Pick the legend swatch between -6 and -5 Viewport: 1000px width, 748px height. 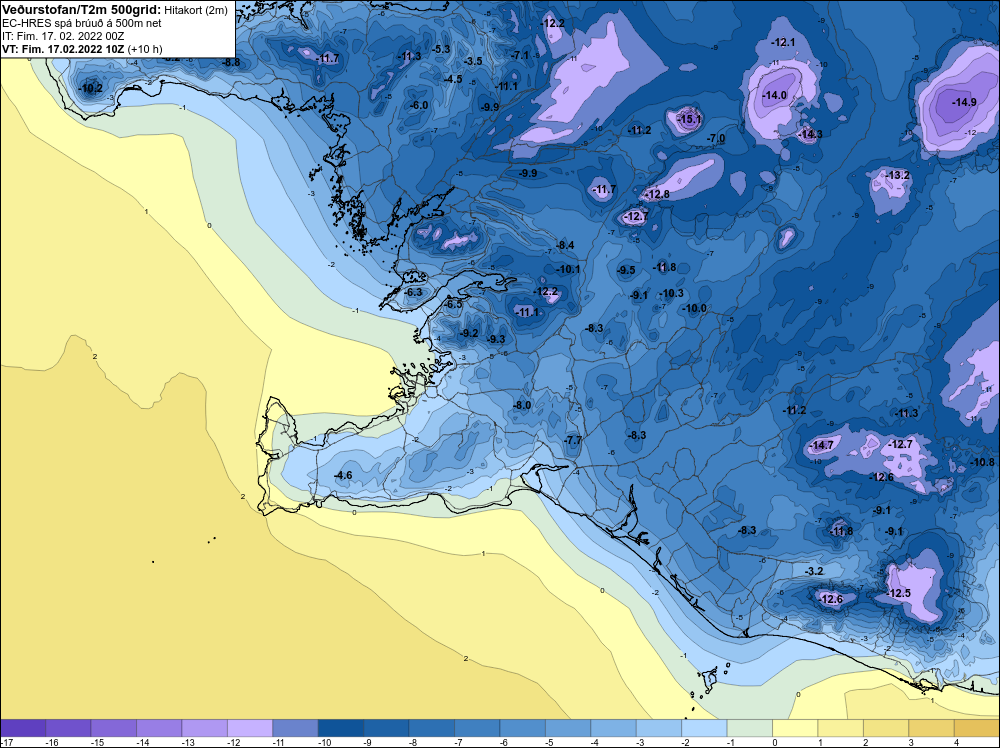click(x=522, y=728)
